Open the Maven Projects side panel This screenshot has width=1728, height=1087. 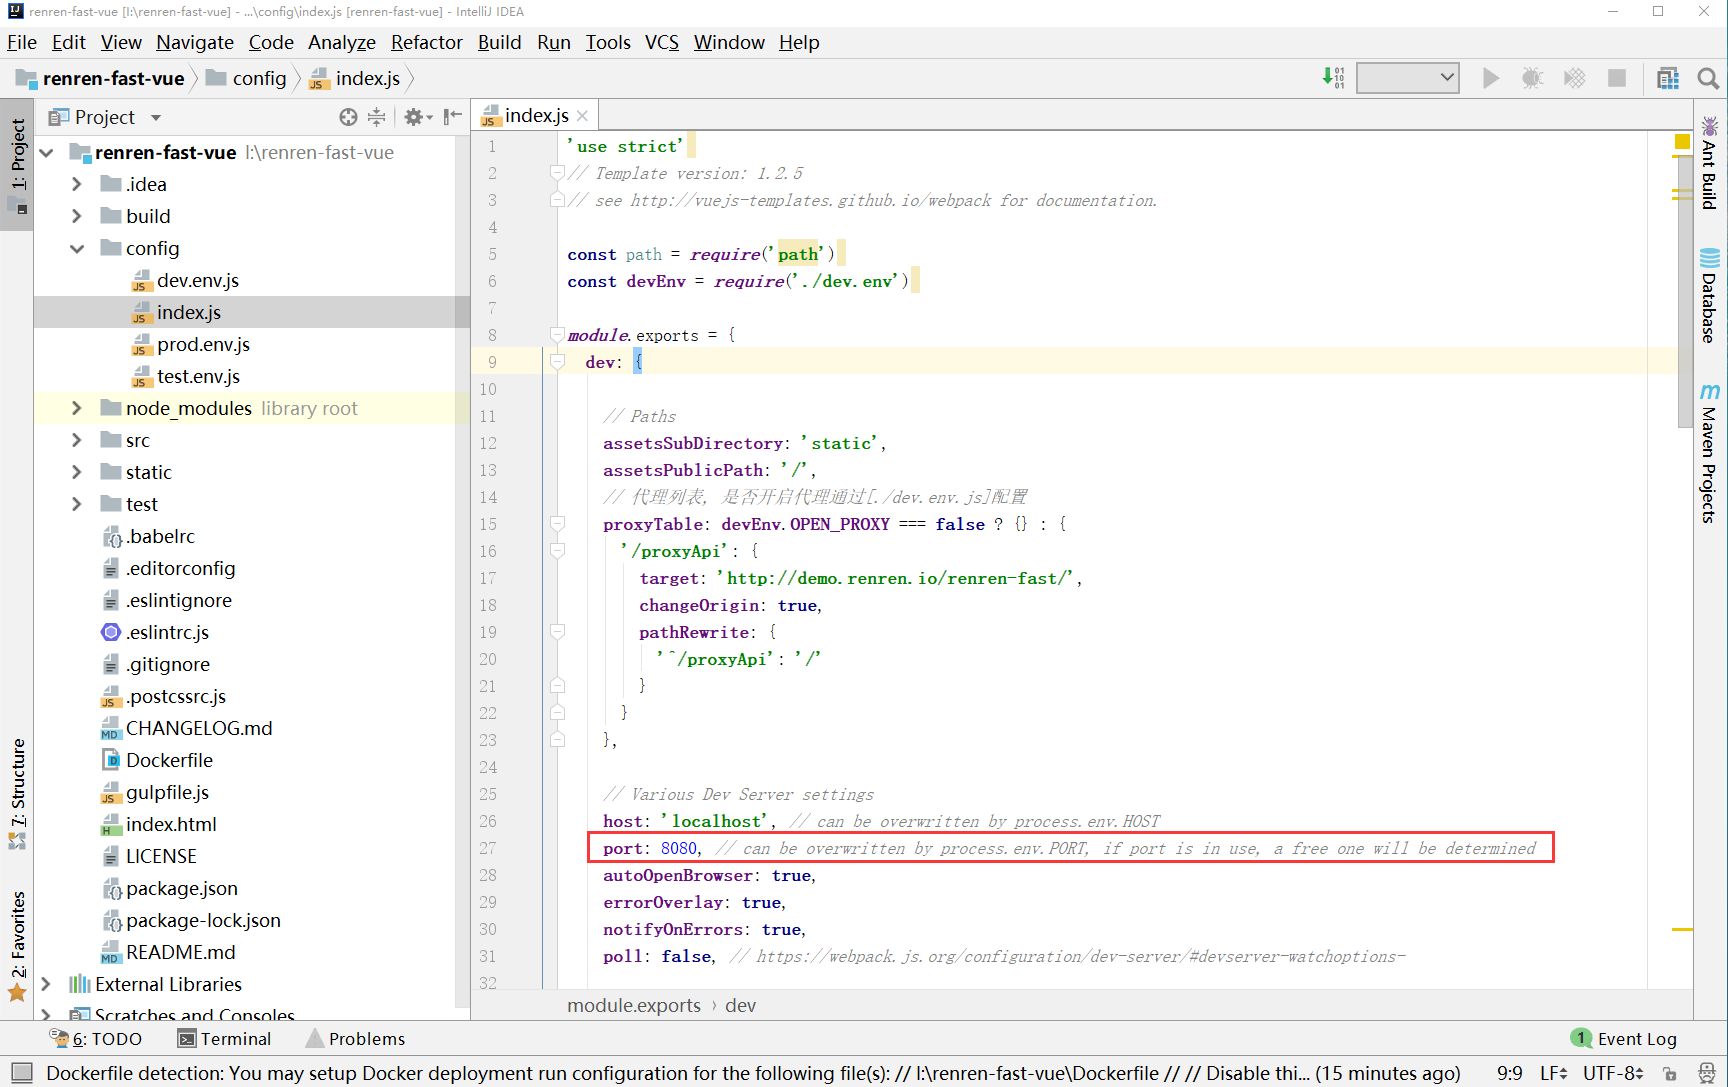[x=1710, y=452]
